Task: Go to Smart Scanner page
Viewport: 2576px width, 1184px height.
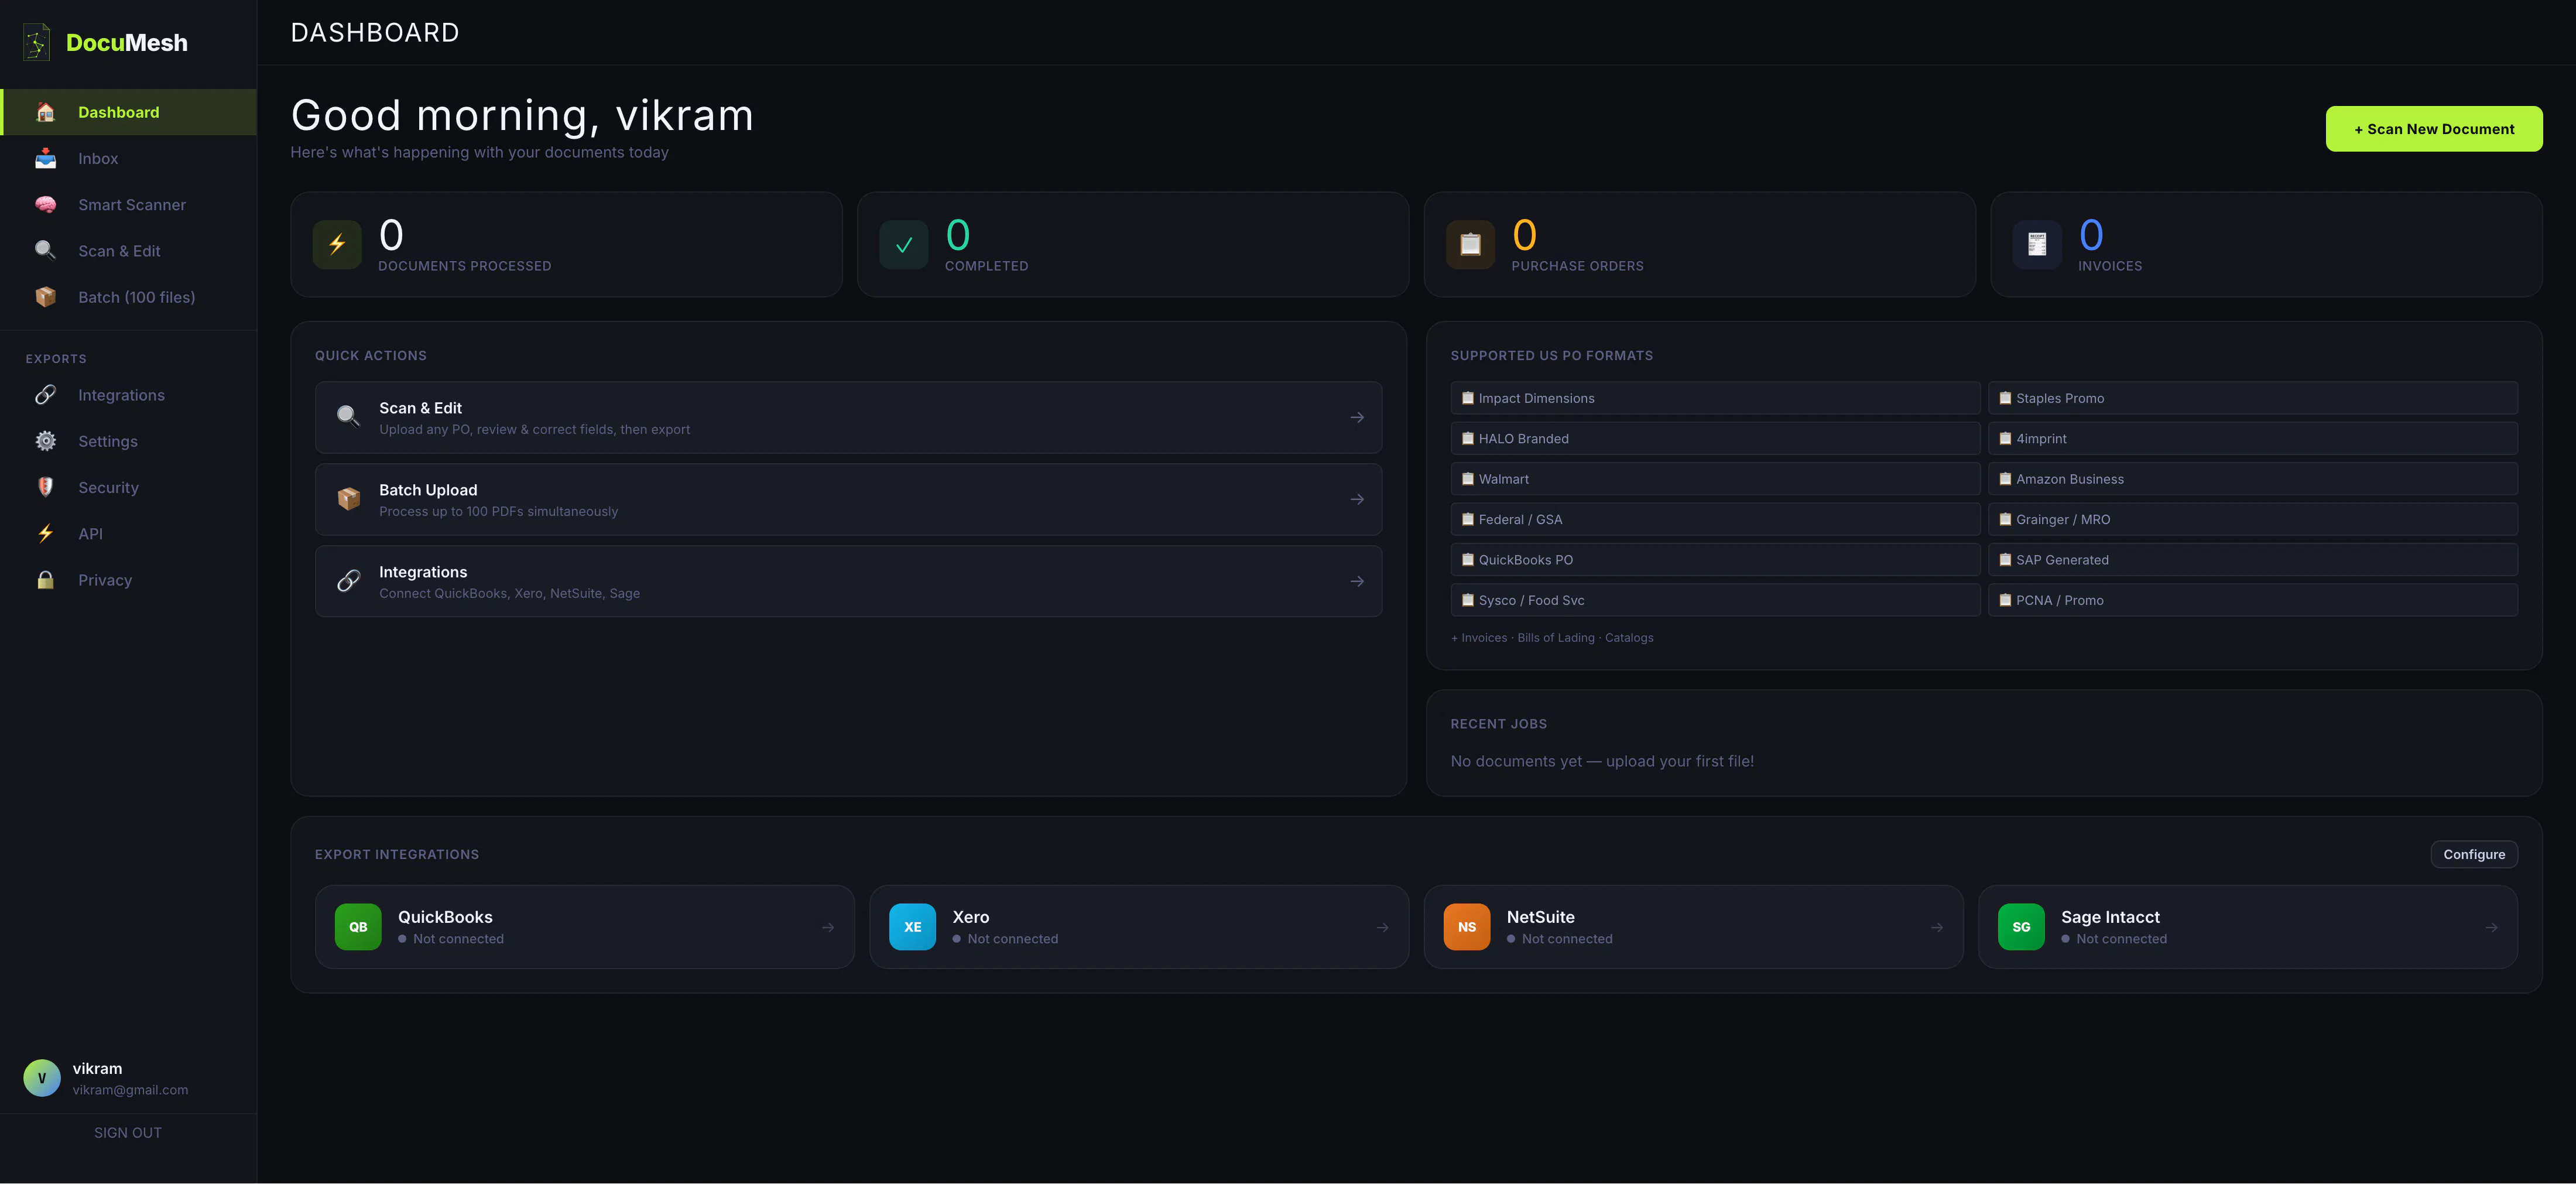Action: pos(129,204)
